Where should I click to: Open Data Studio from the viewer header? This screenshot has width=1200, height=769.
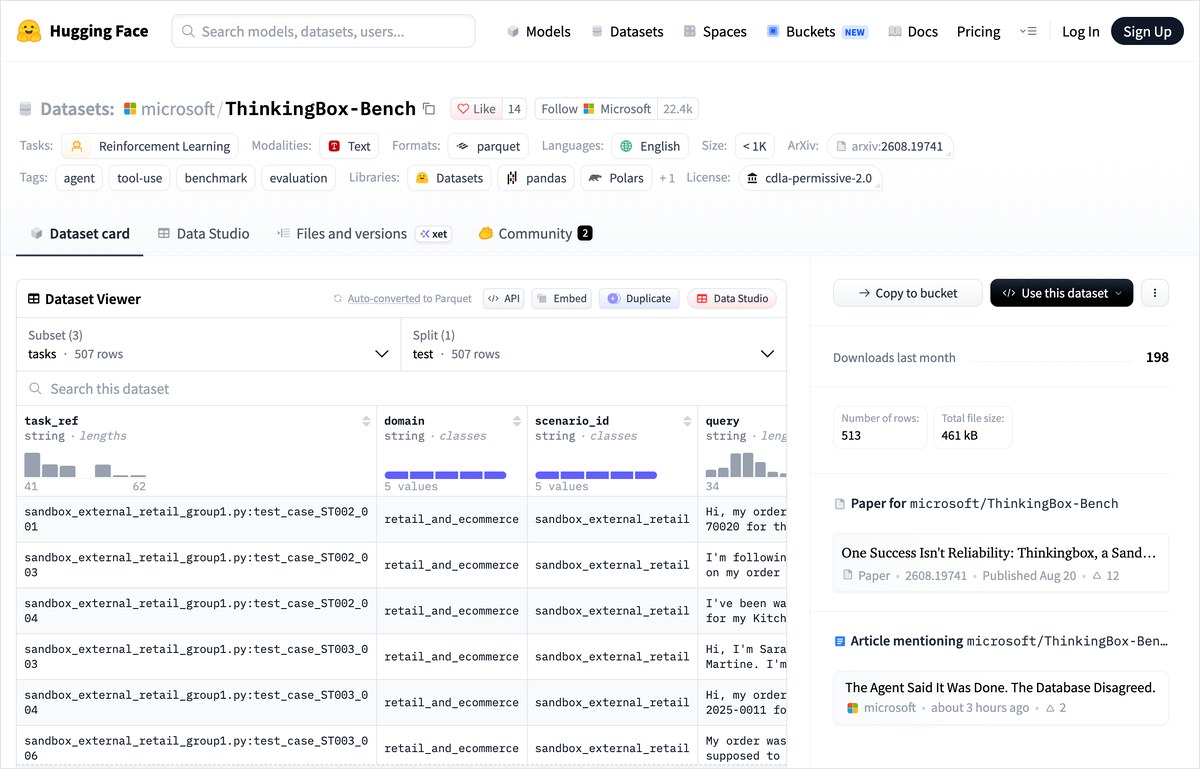[732, 298]
